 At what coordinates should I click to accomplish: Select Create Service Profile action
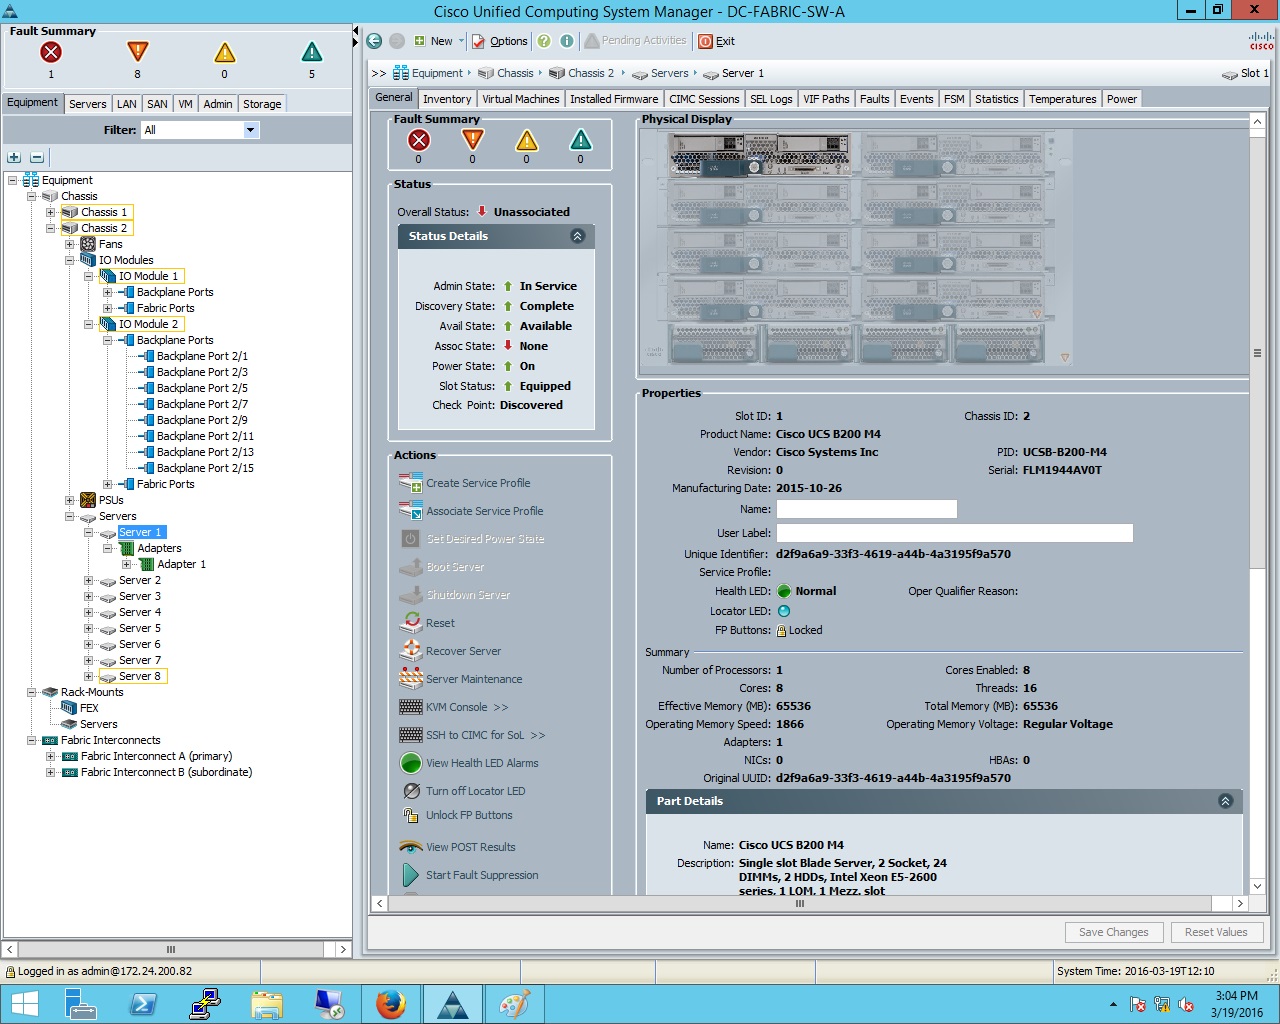[x=478, y=483]
